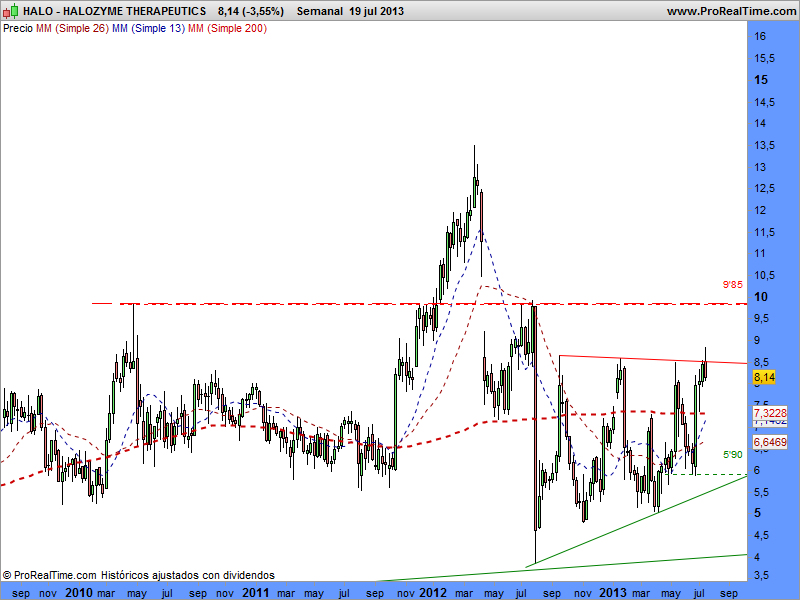This screenshot has width=800, height=600.
Task: Click the 13 price axis label
Action: click(760, 167)
